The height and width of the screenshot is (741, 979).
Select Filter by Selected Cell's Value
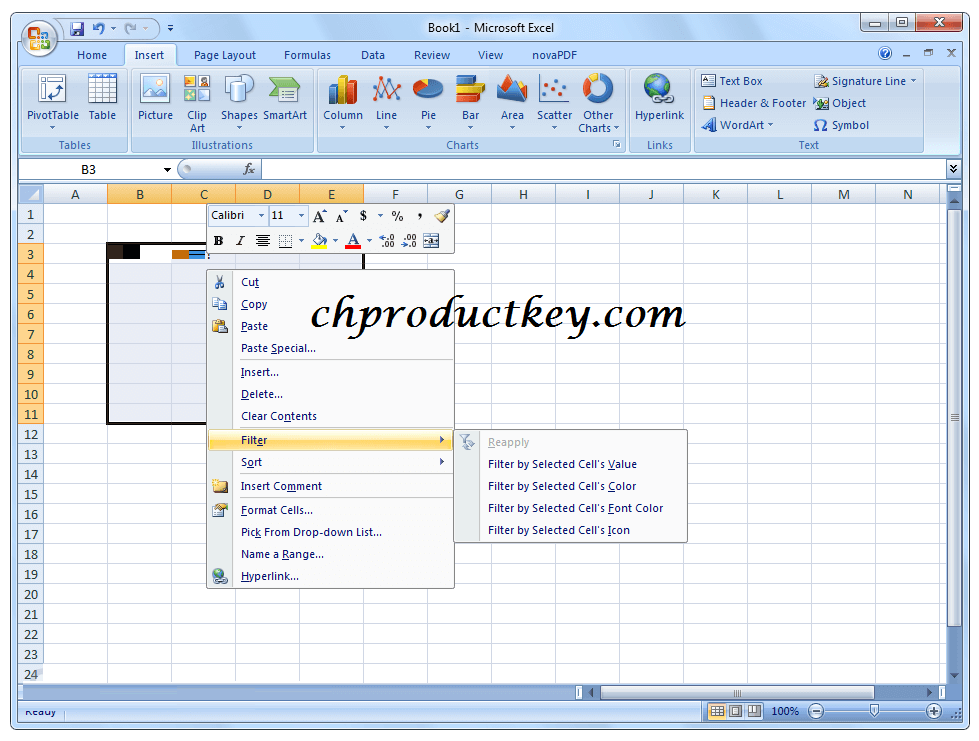[571, 464]
